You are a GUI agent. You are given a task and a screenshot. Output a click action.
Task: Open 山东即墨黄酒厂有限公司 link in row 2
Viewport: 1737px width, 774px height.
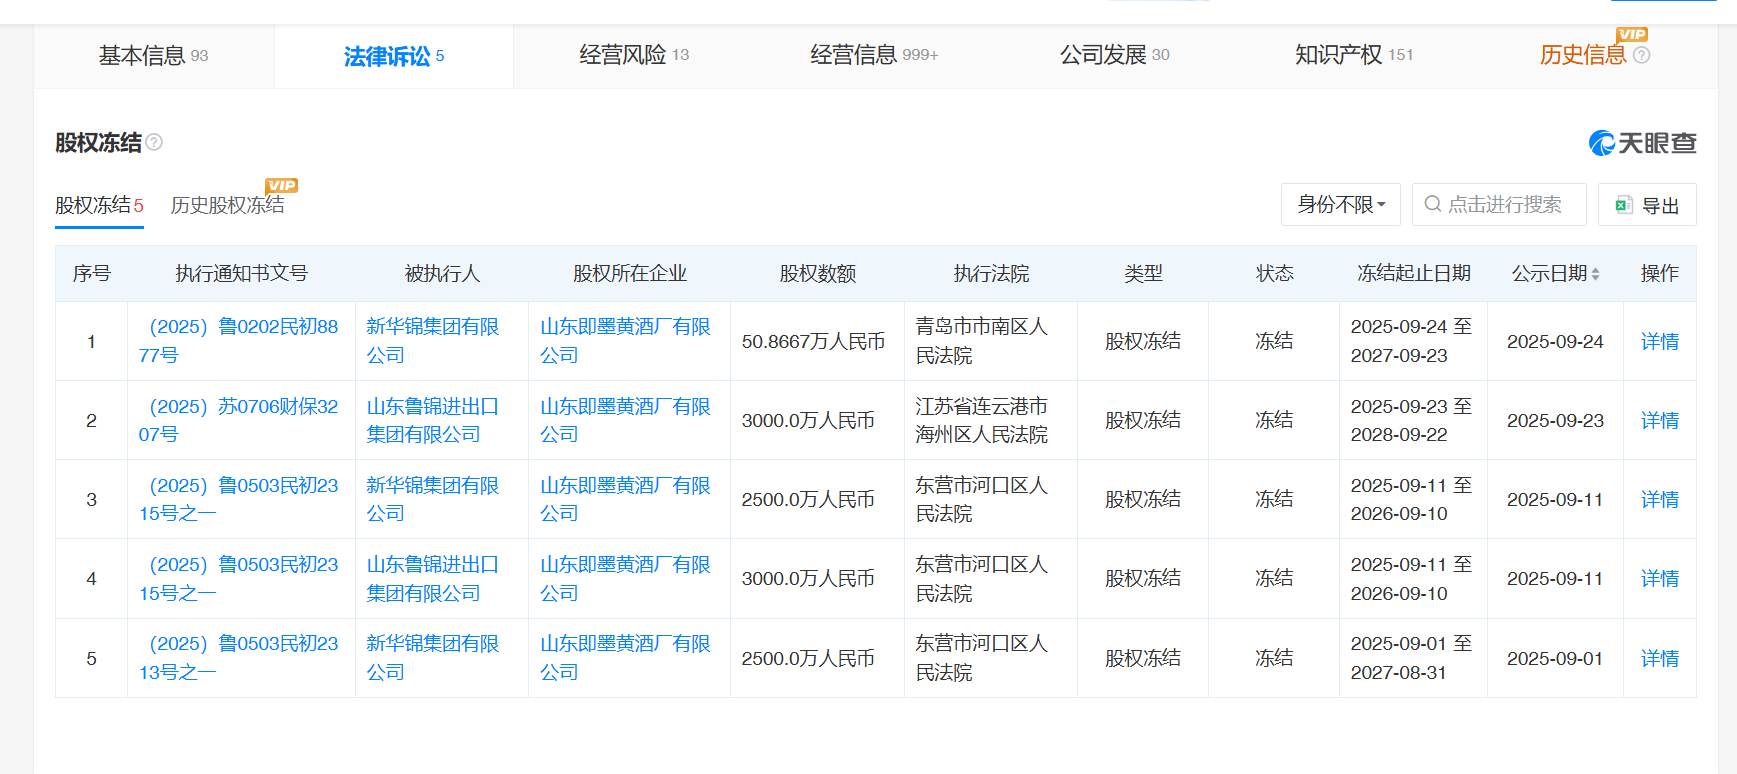[x=626, y=420]
